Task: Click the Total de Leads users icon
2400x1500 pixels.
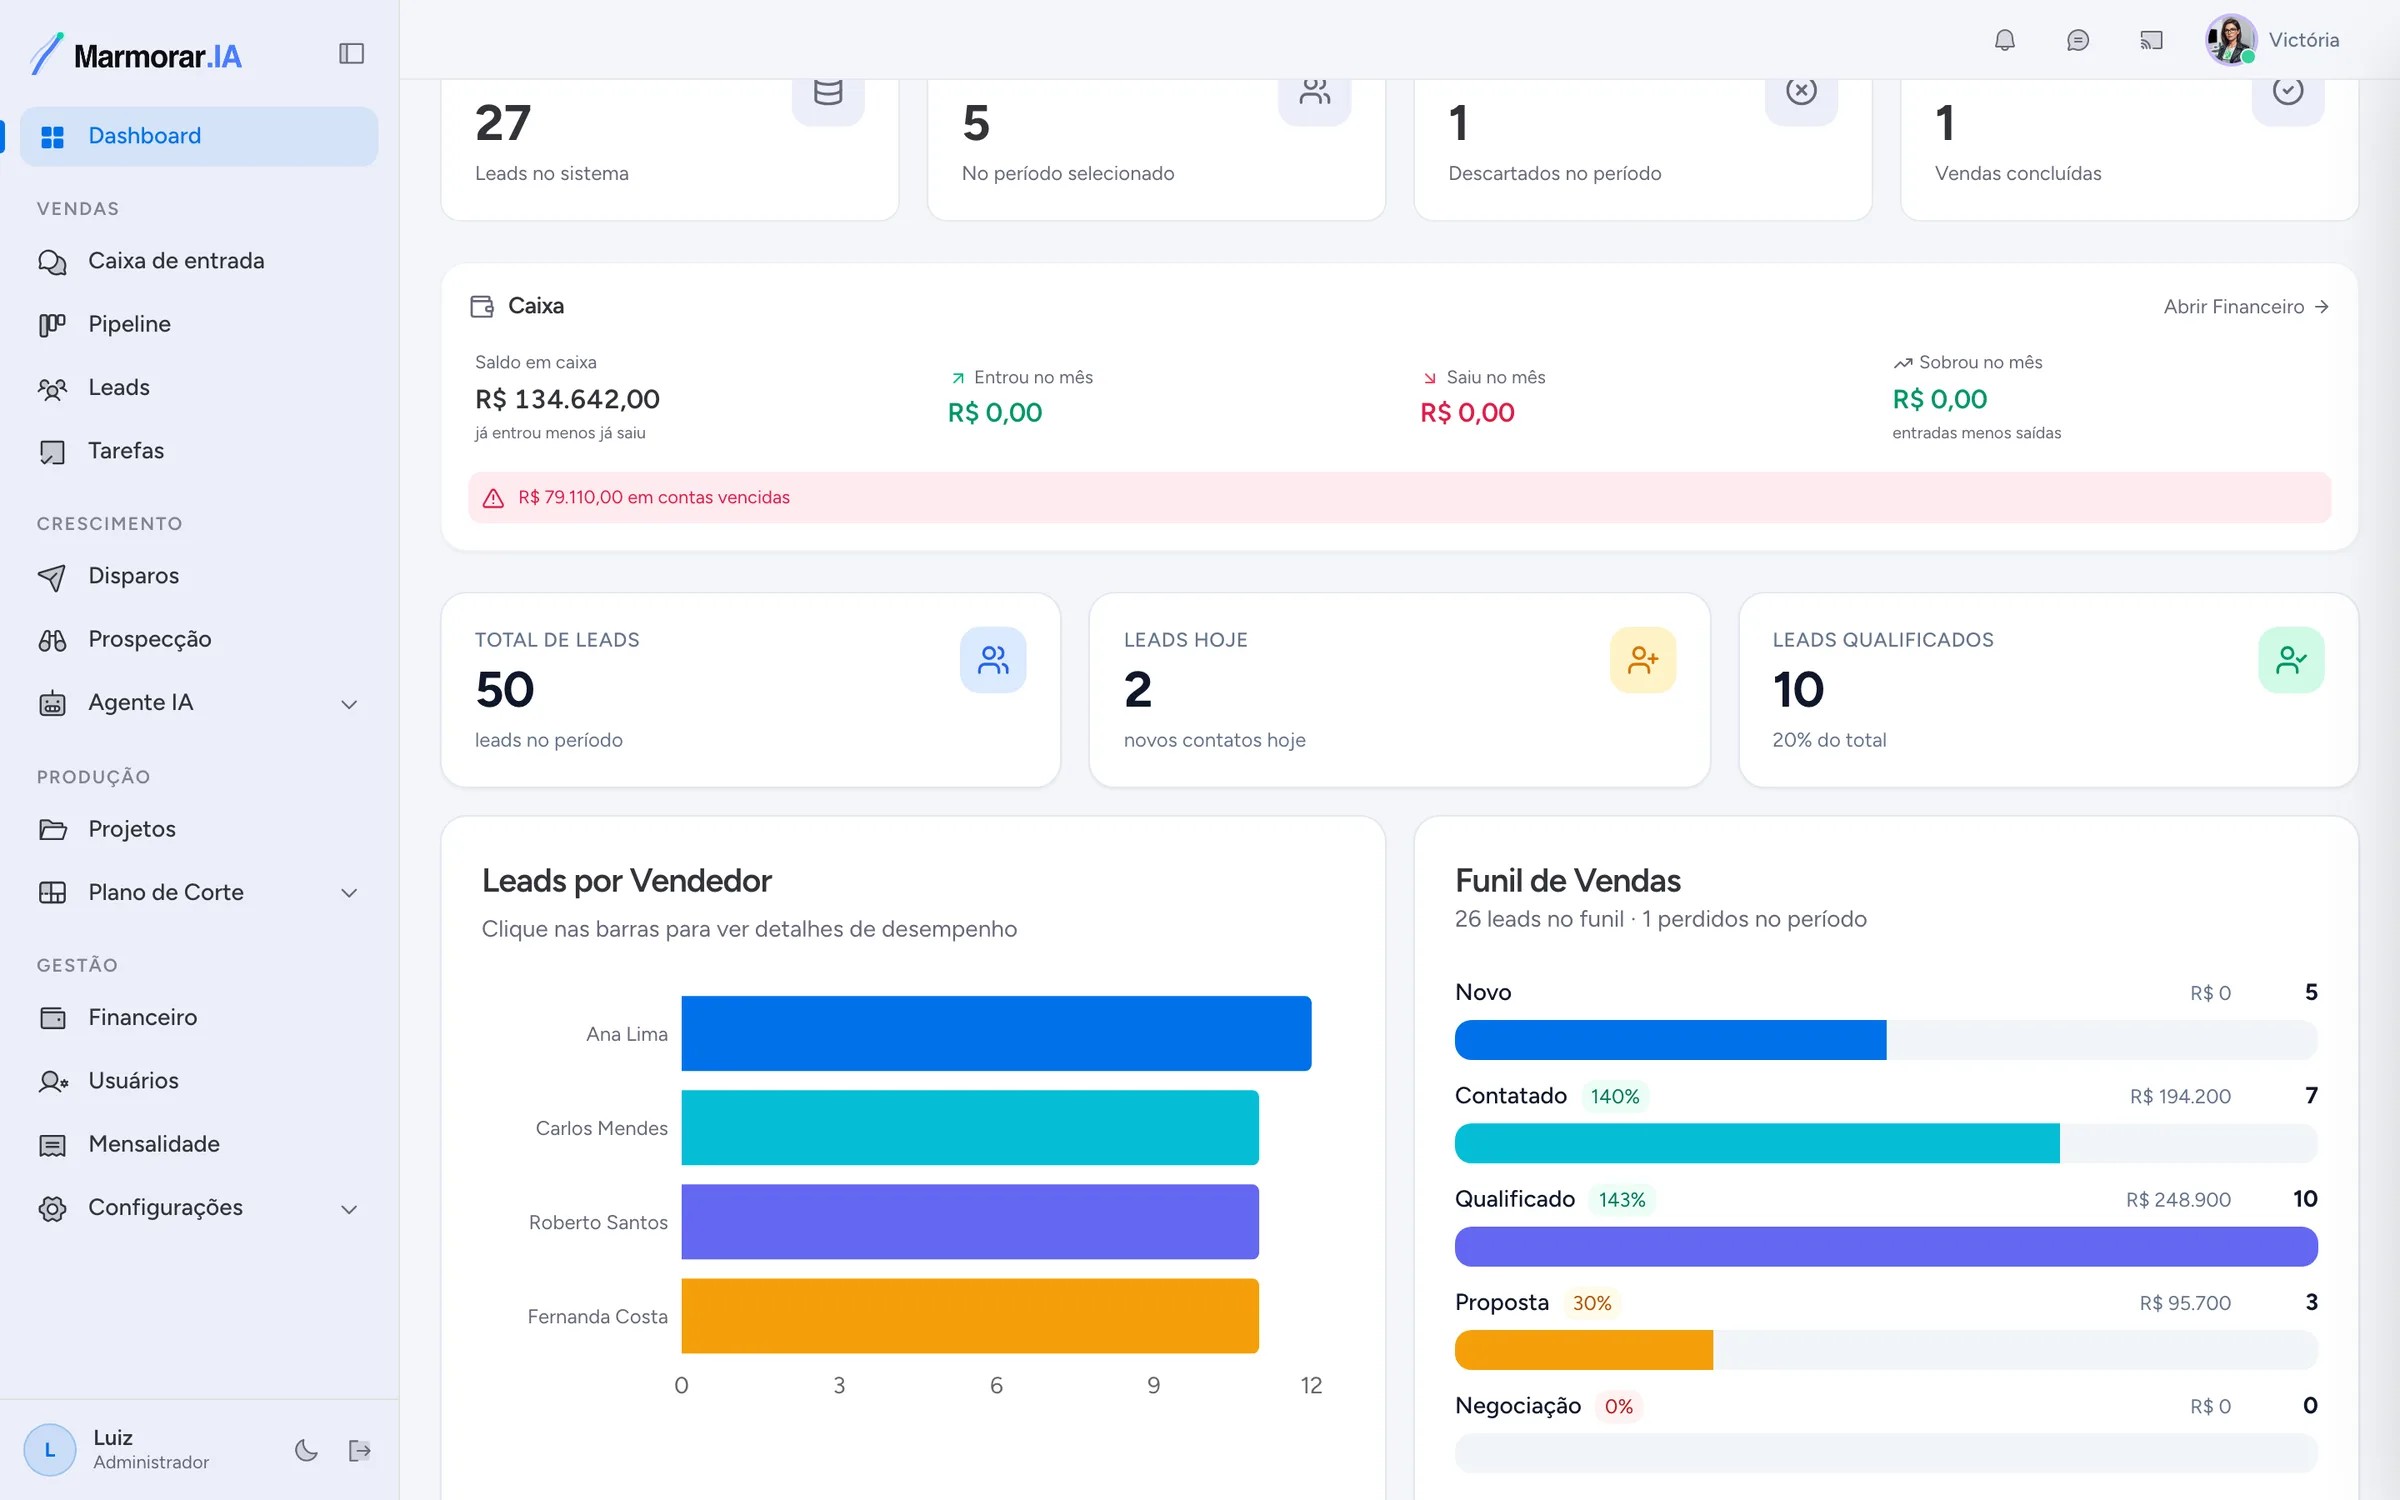Action: coord(993,660)
